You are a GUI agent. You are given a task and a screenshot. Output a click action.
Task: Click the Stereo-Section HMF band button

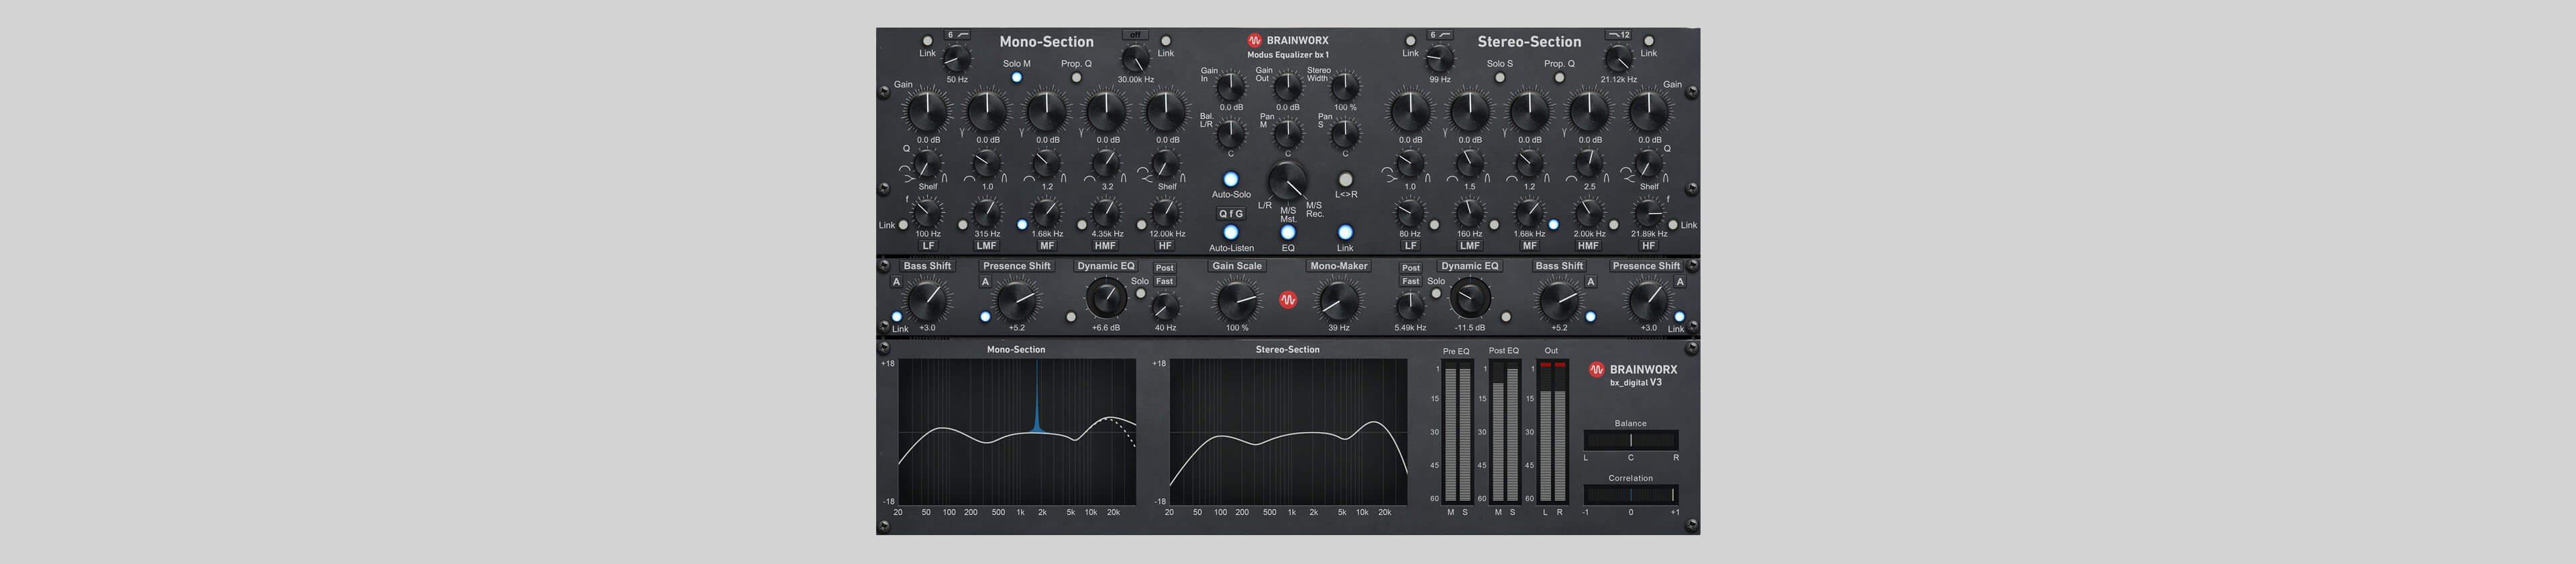point(1588,246)
